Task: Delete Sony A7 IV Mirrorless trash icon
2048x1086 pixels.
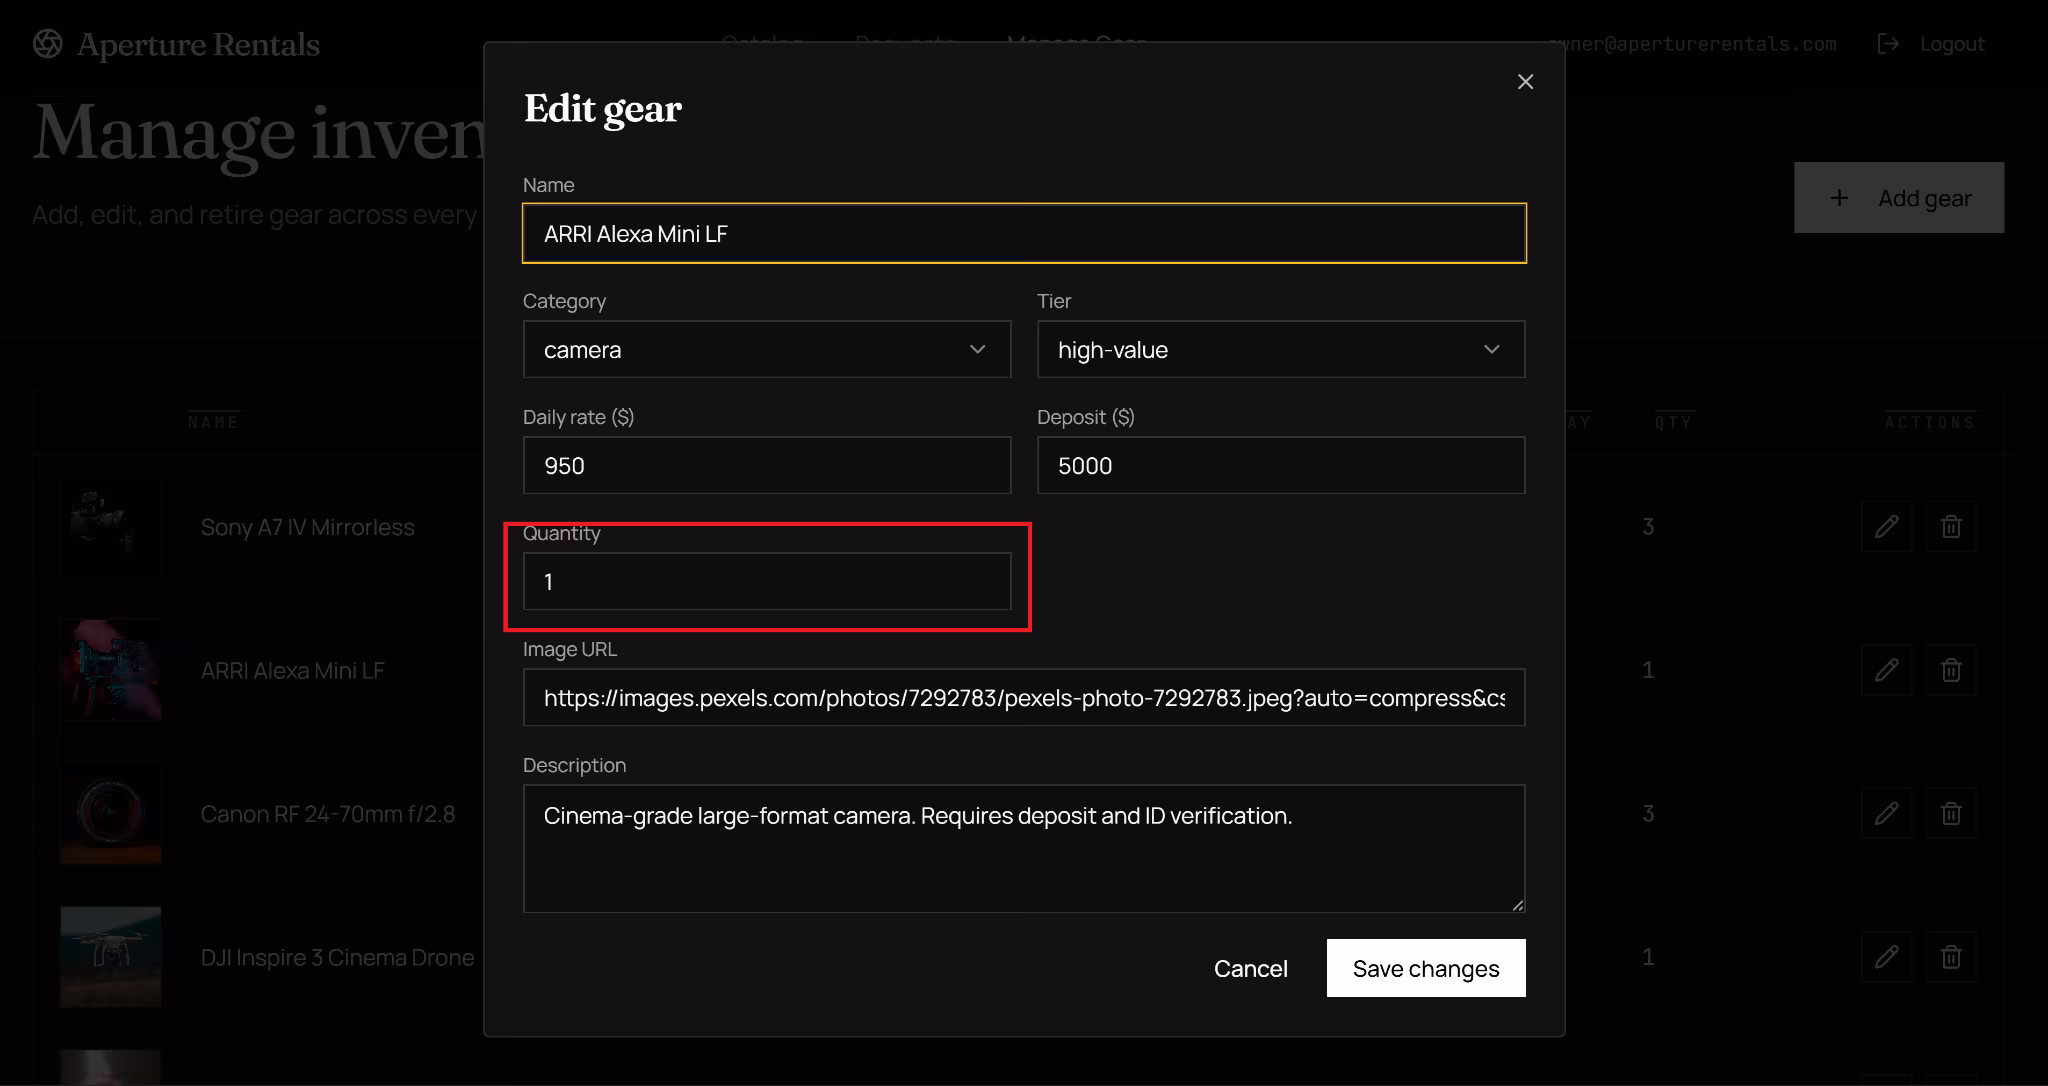Action: (1951, 527)
